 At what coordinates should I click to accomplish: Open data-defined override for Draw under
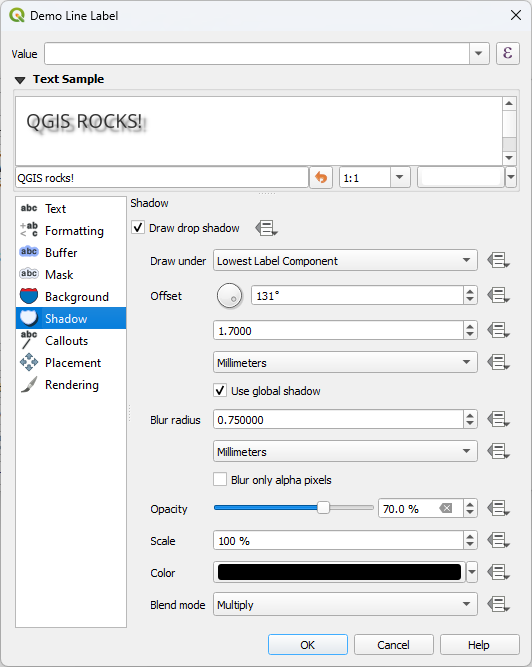(498, 260)
